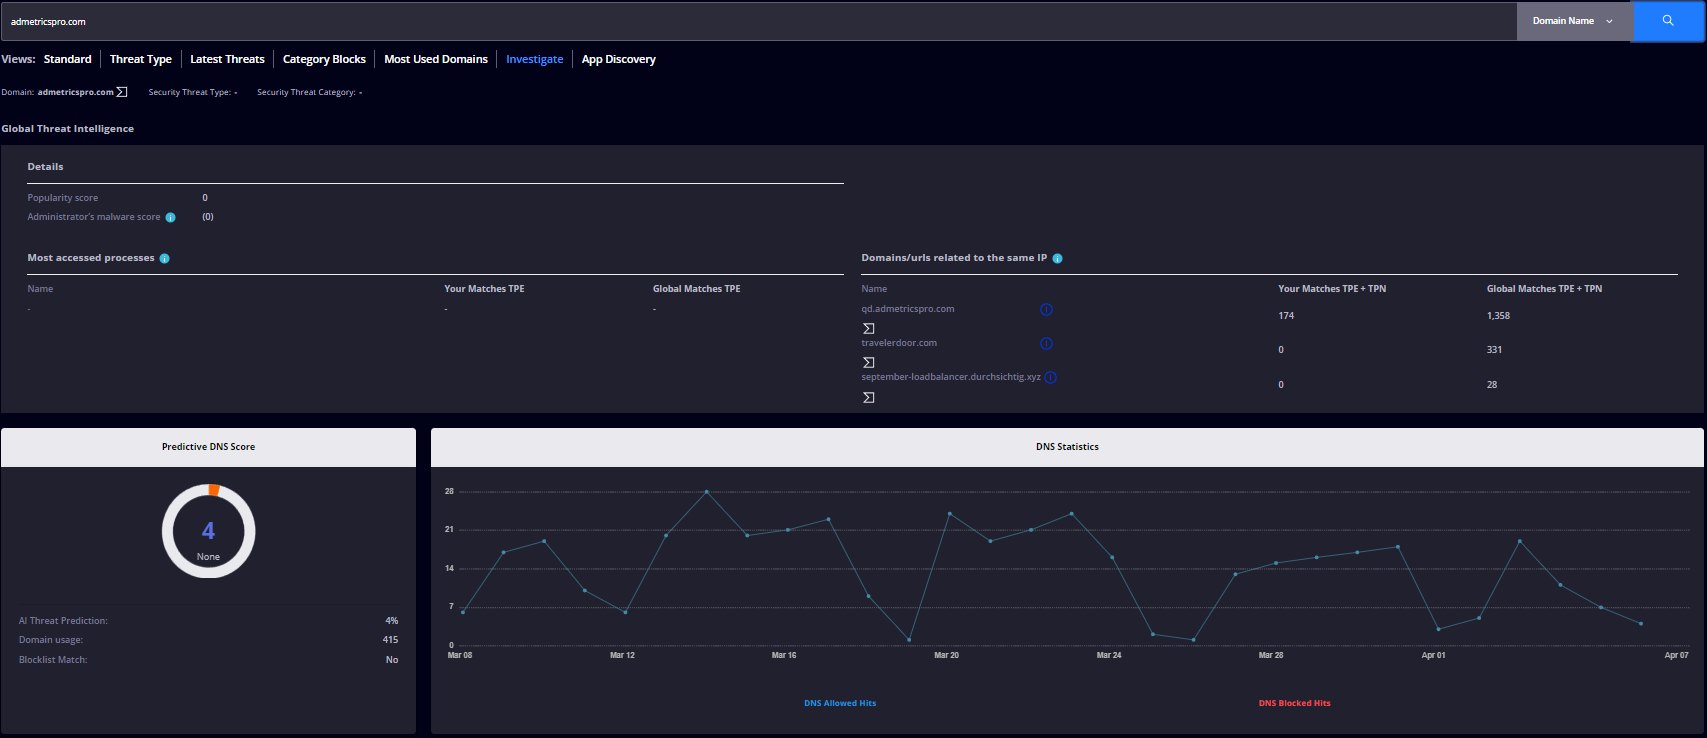Click the Domain usage value 415

coord(390,640)
